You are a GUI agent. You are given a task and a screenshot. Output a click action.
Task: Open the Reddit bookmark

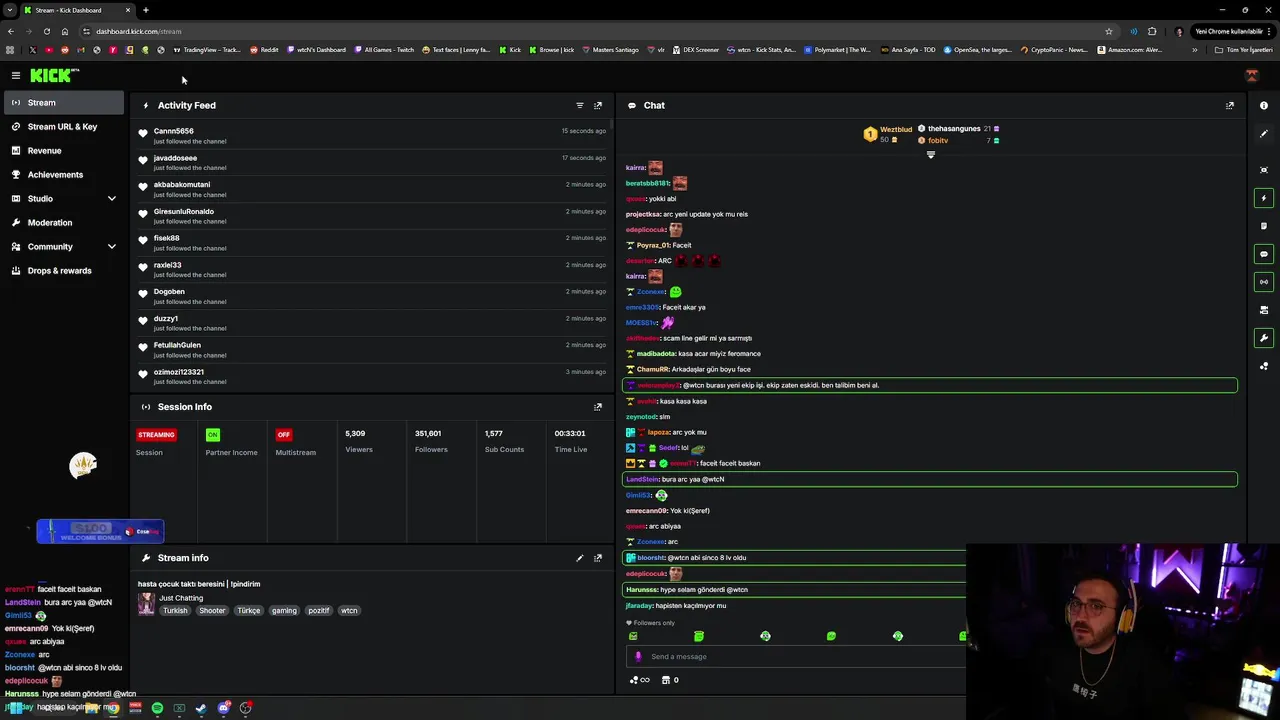(264, 50)
